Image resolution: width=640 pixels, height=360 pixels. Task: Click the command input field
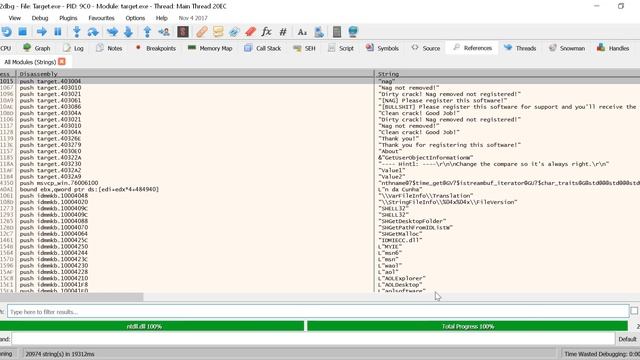pyautogui.click(x=313, y=339)
